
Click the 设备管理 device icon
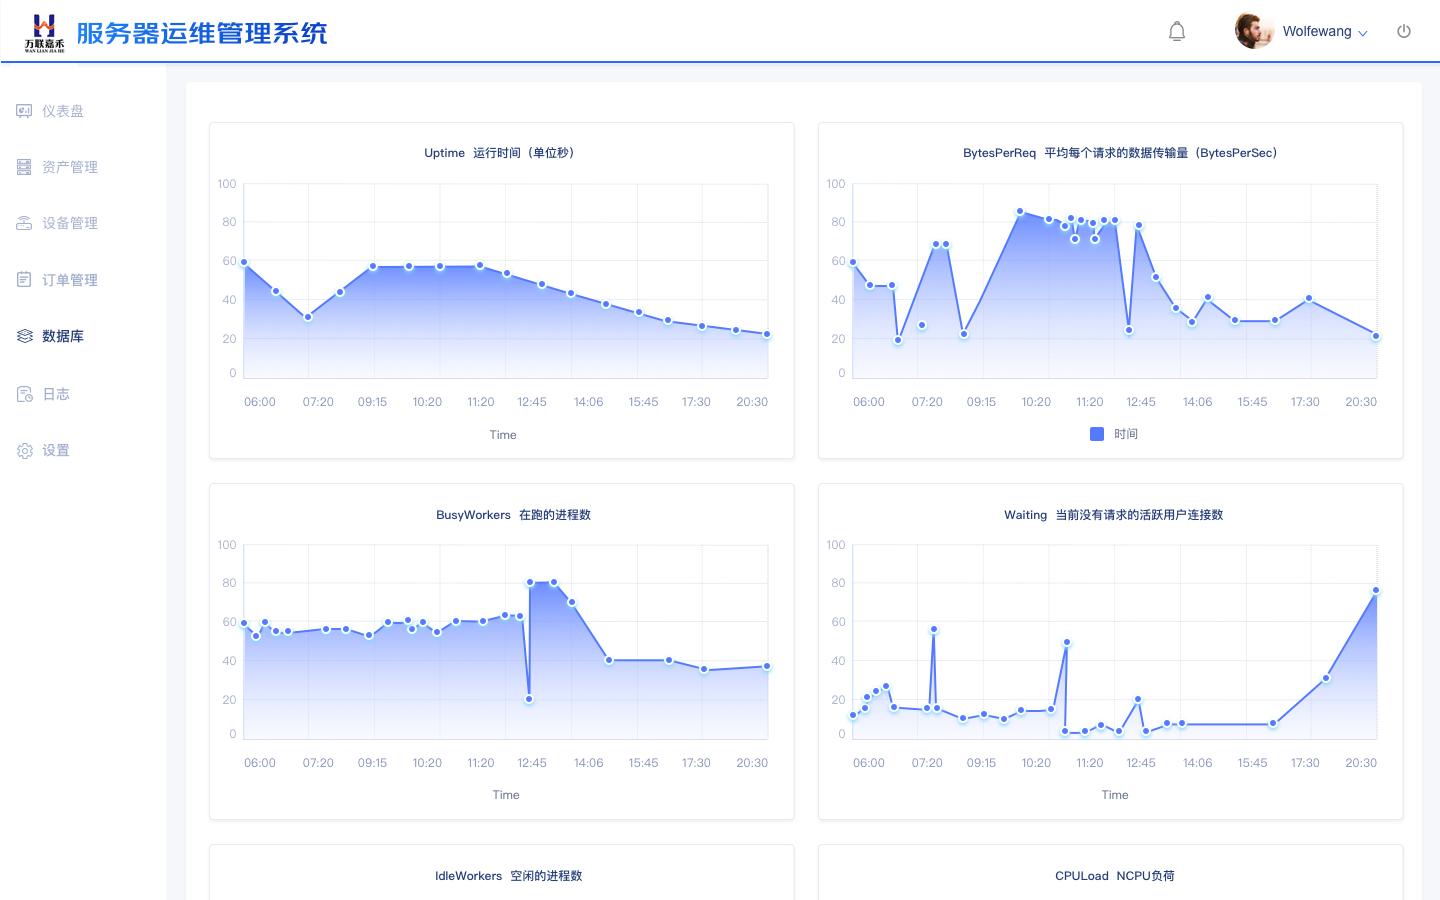click(x=24, y=223)
